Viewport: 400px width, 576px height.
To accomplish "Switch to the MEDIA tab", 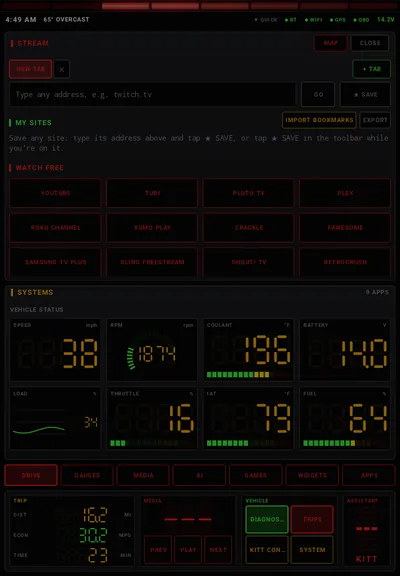I will click(x=143, y=475).
